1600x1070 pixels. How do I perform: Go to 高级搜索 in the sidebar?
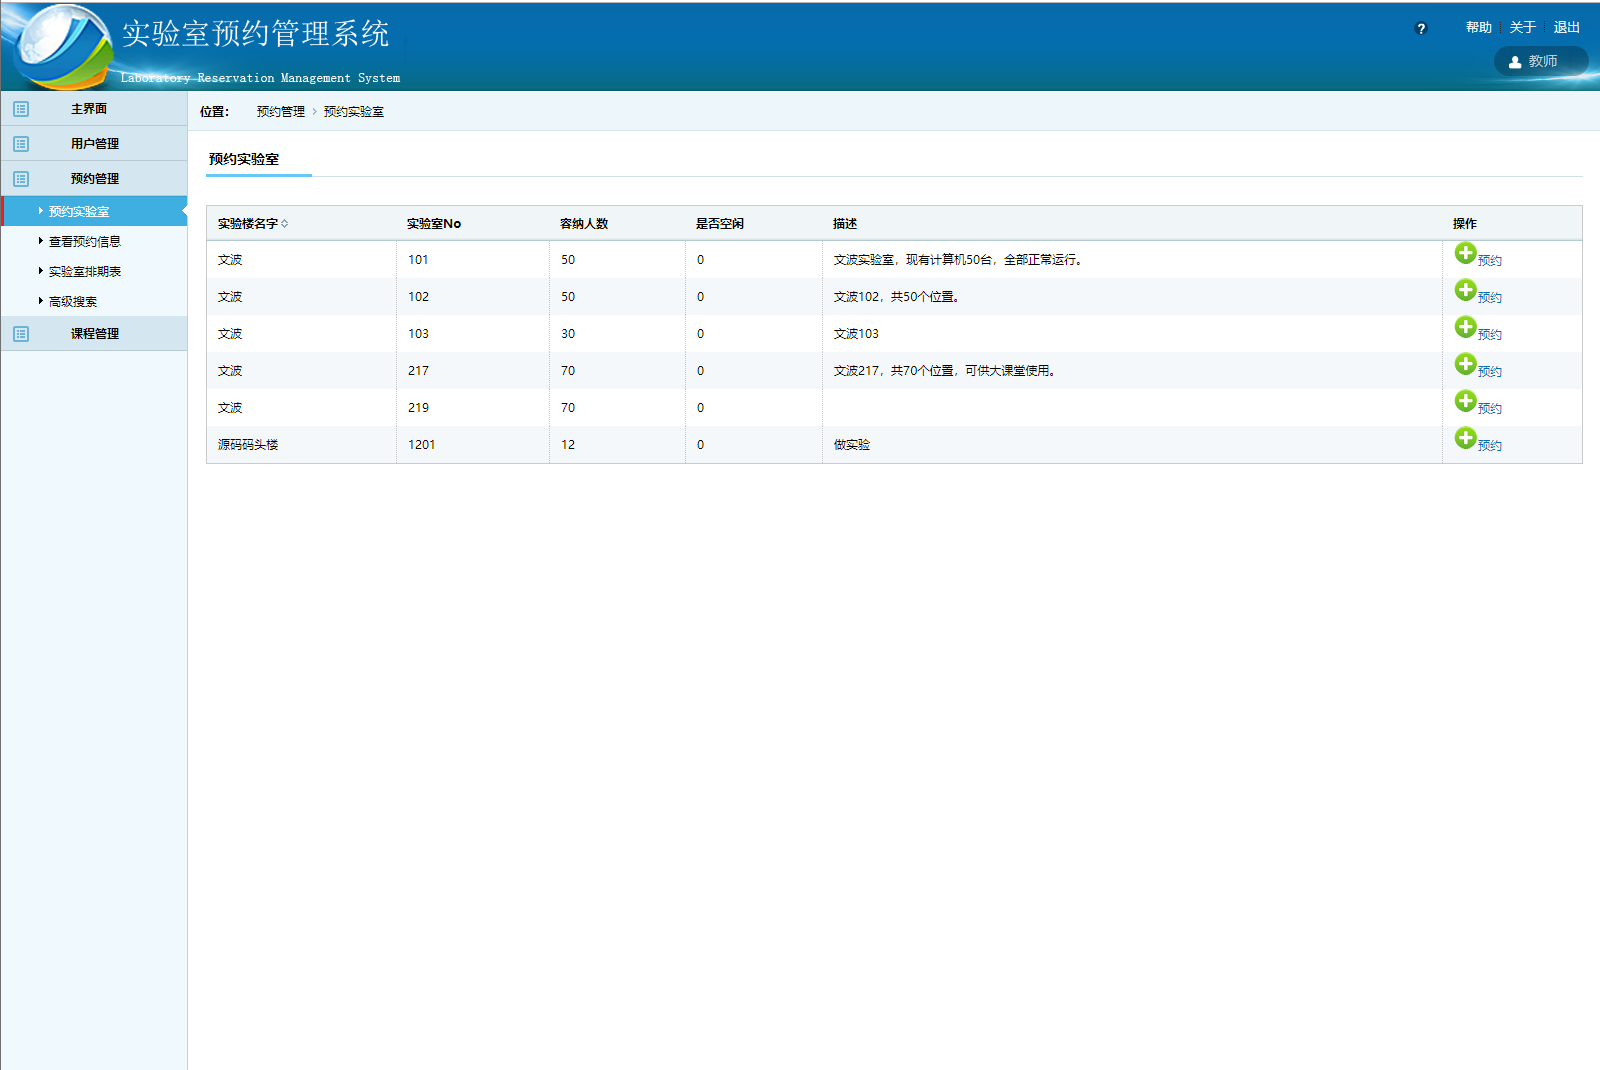[x=72, y=302]
